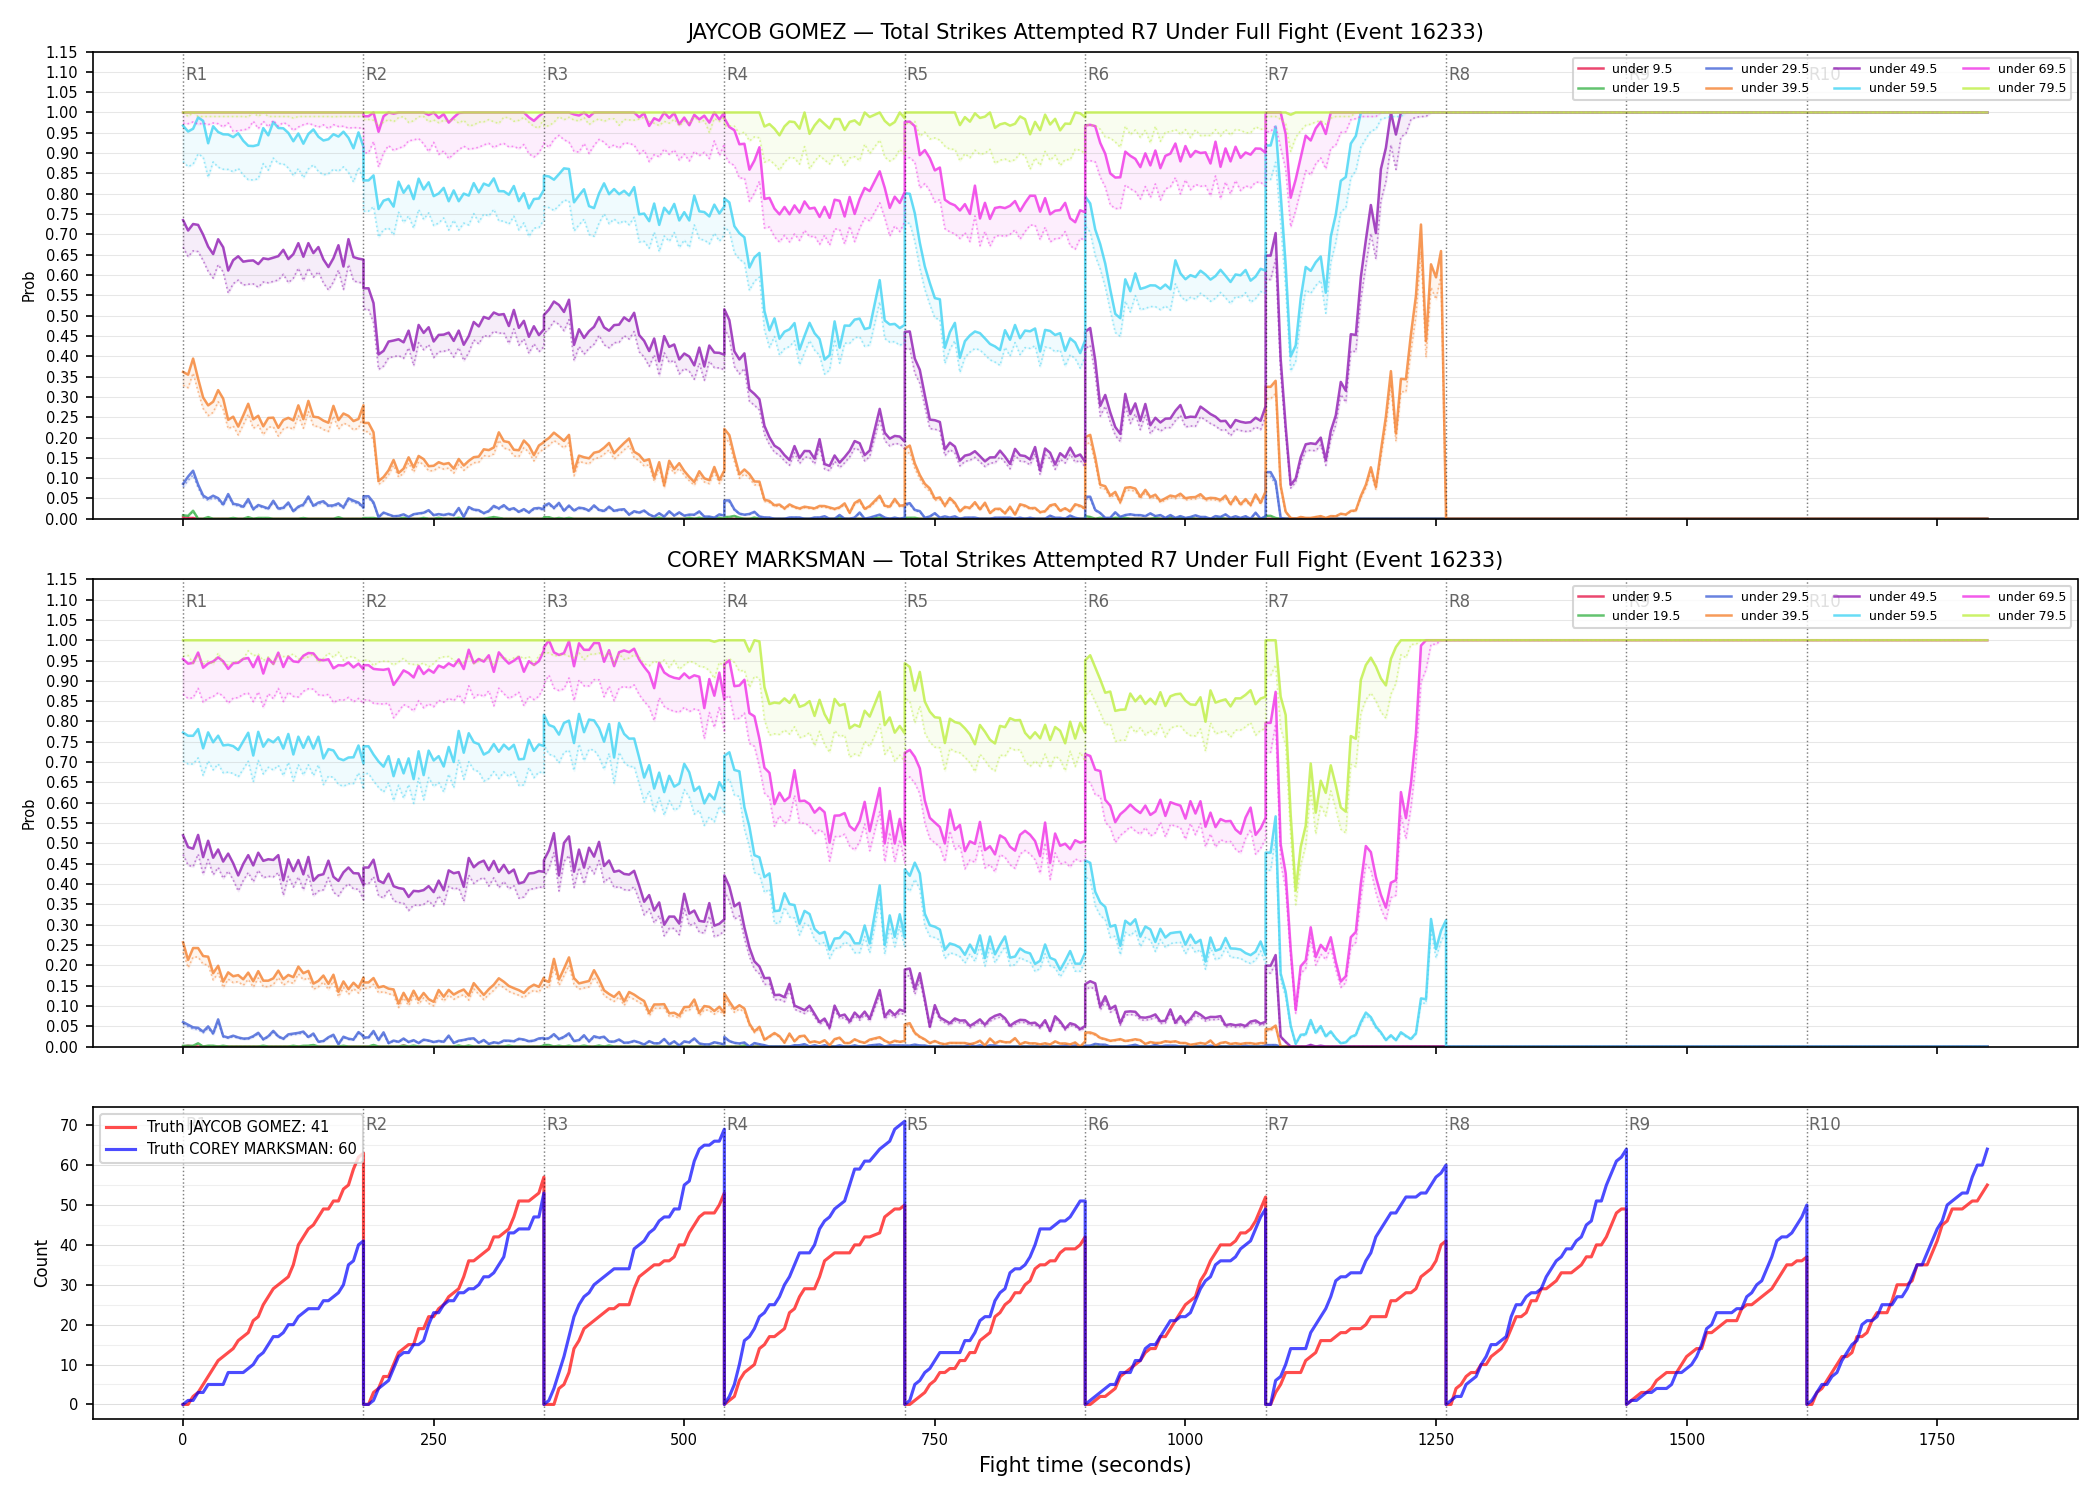The height and width of the screenshot is (1500, 2100).
Task: Click 'Truth COREY MARKSMAN: 60' legend entry
Action: click(x=230, y=1149)
